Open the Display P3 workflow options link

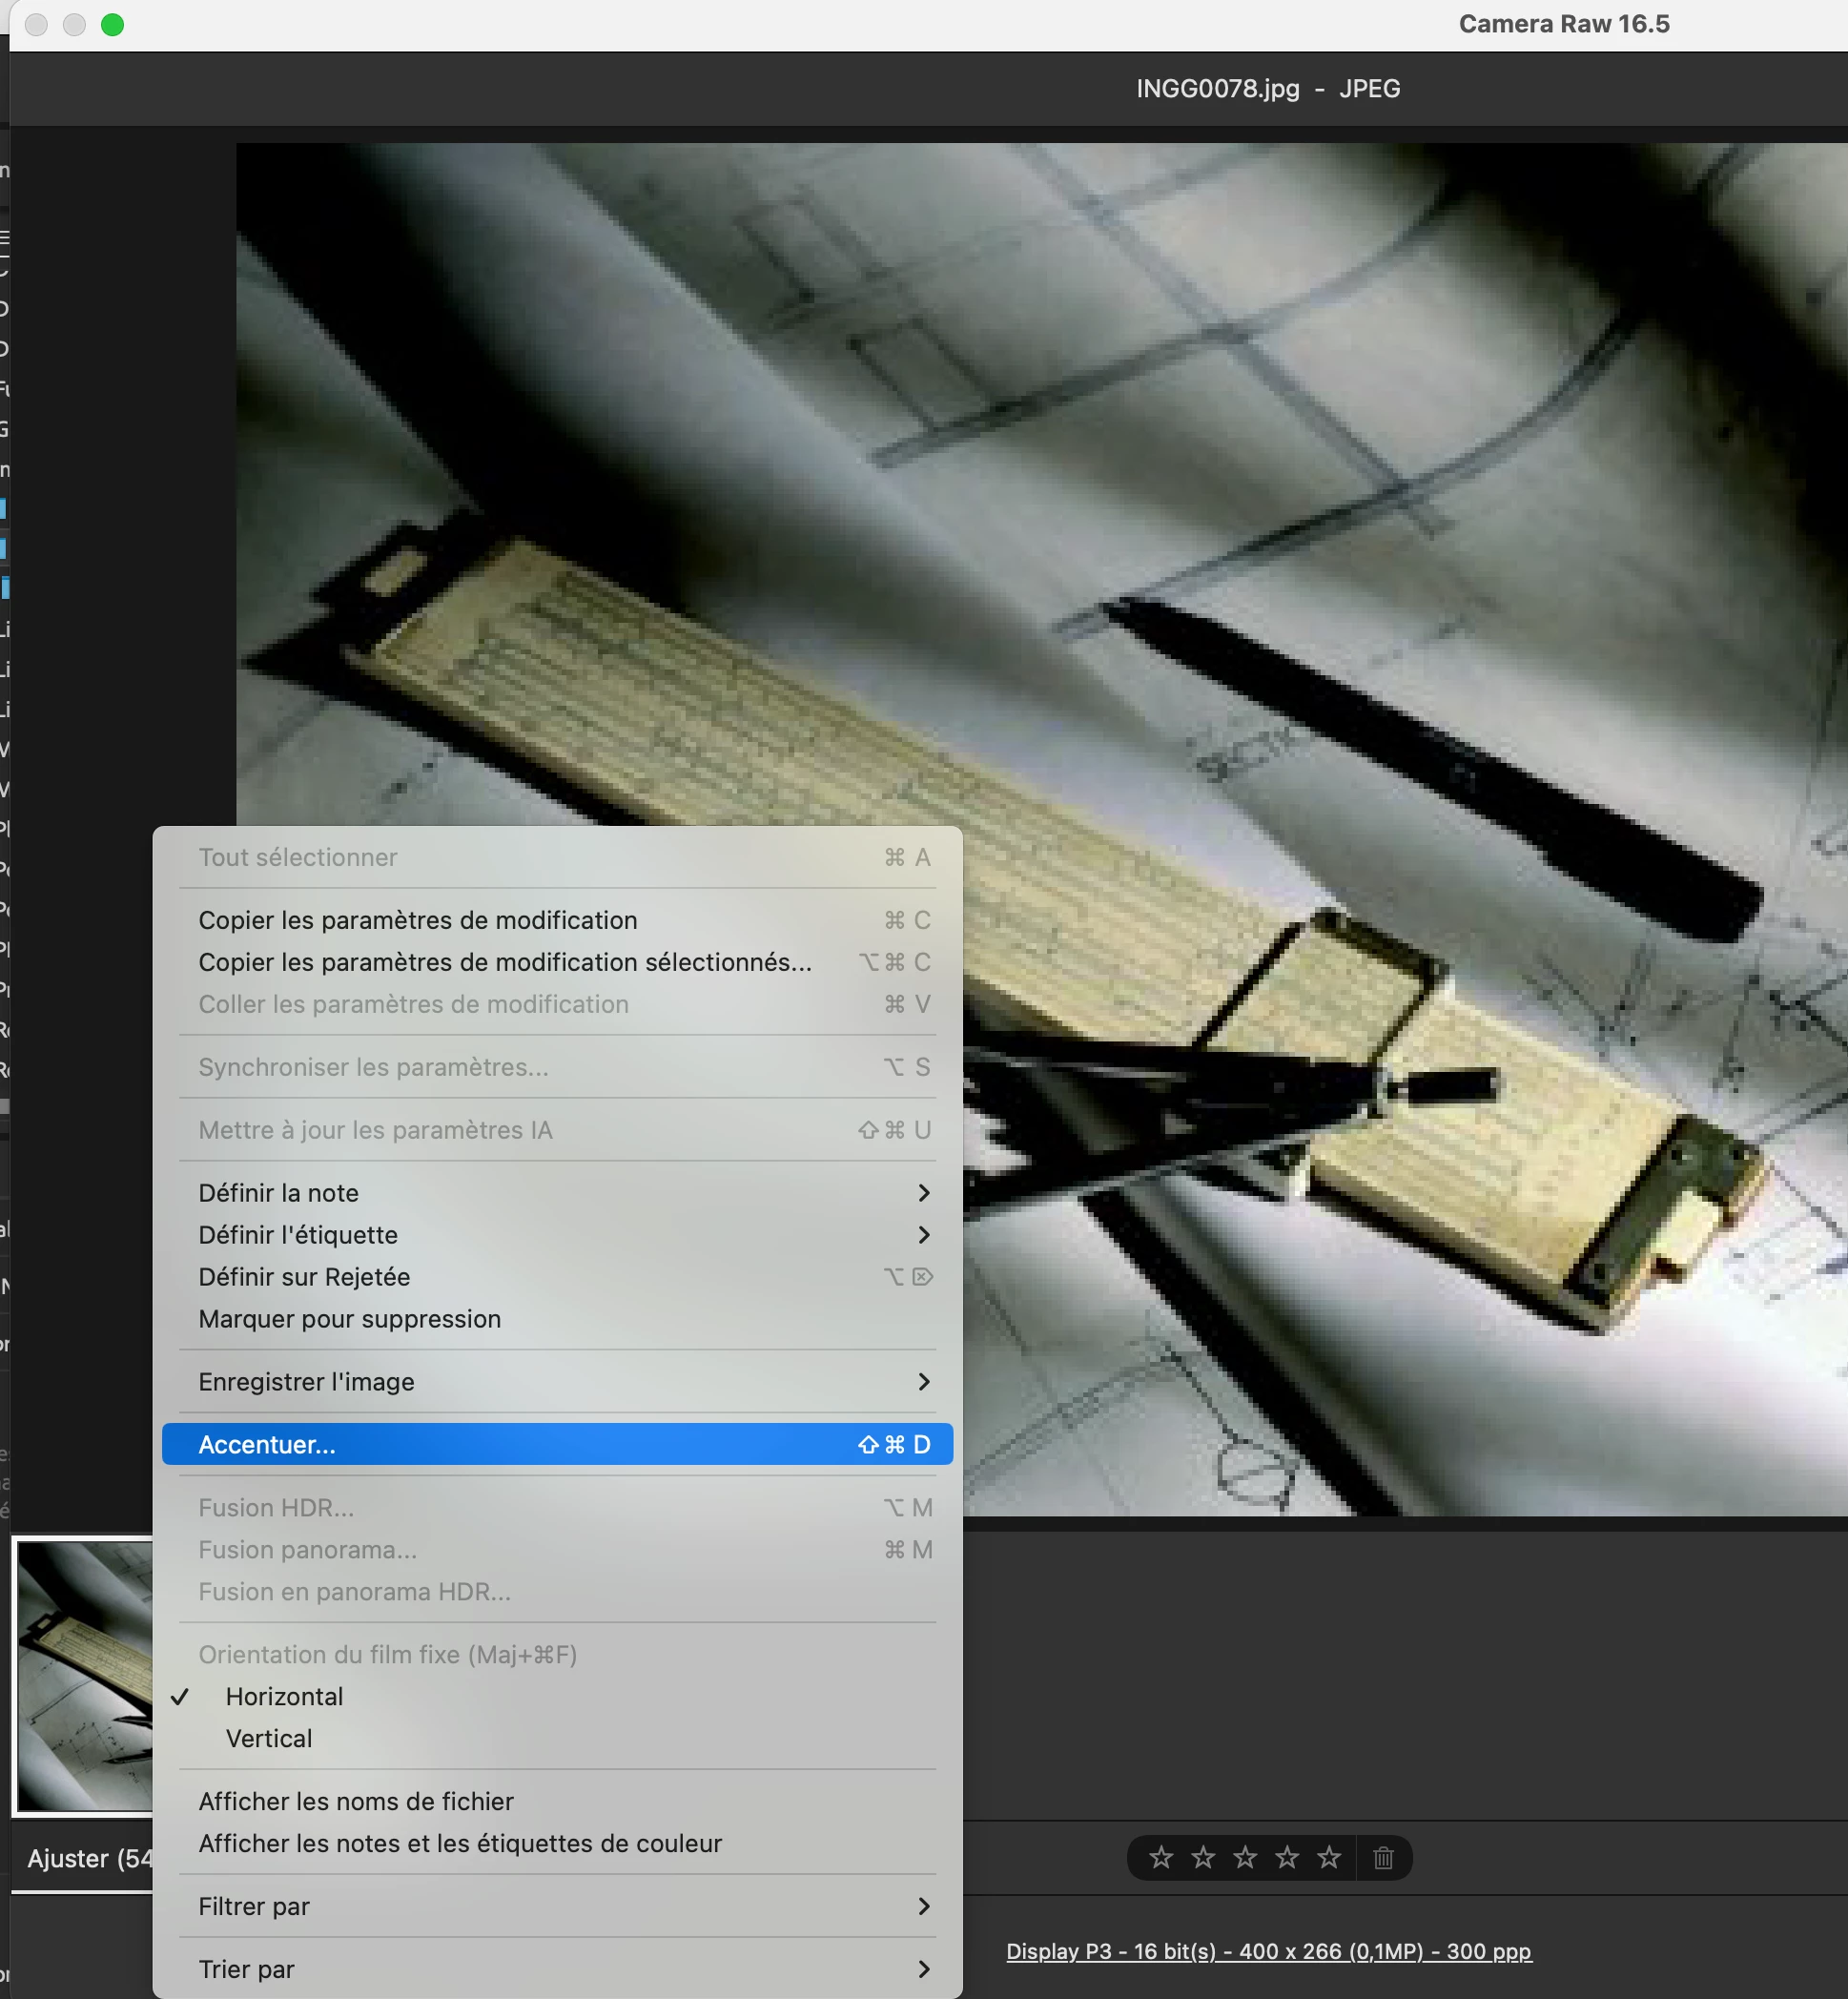click(x=1268, y=1951)
